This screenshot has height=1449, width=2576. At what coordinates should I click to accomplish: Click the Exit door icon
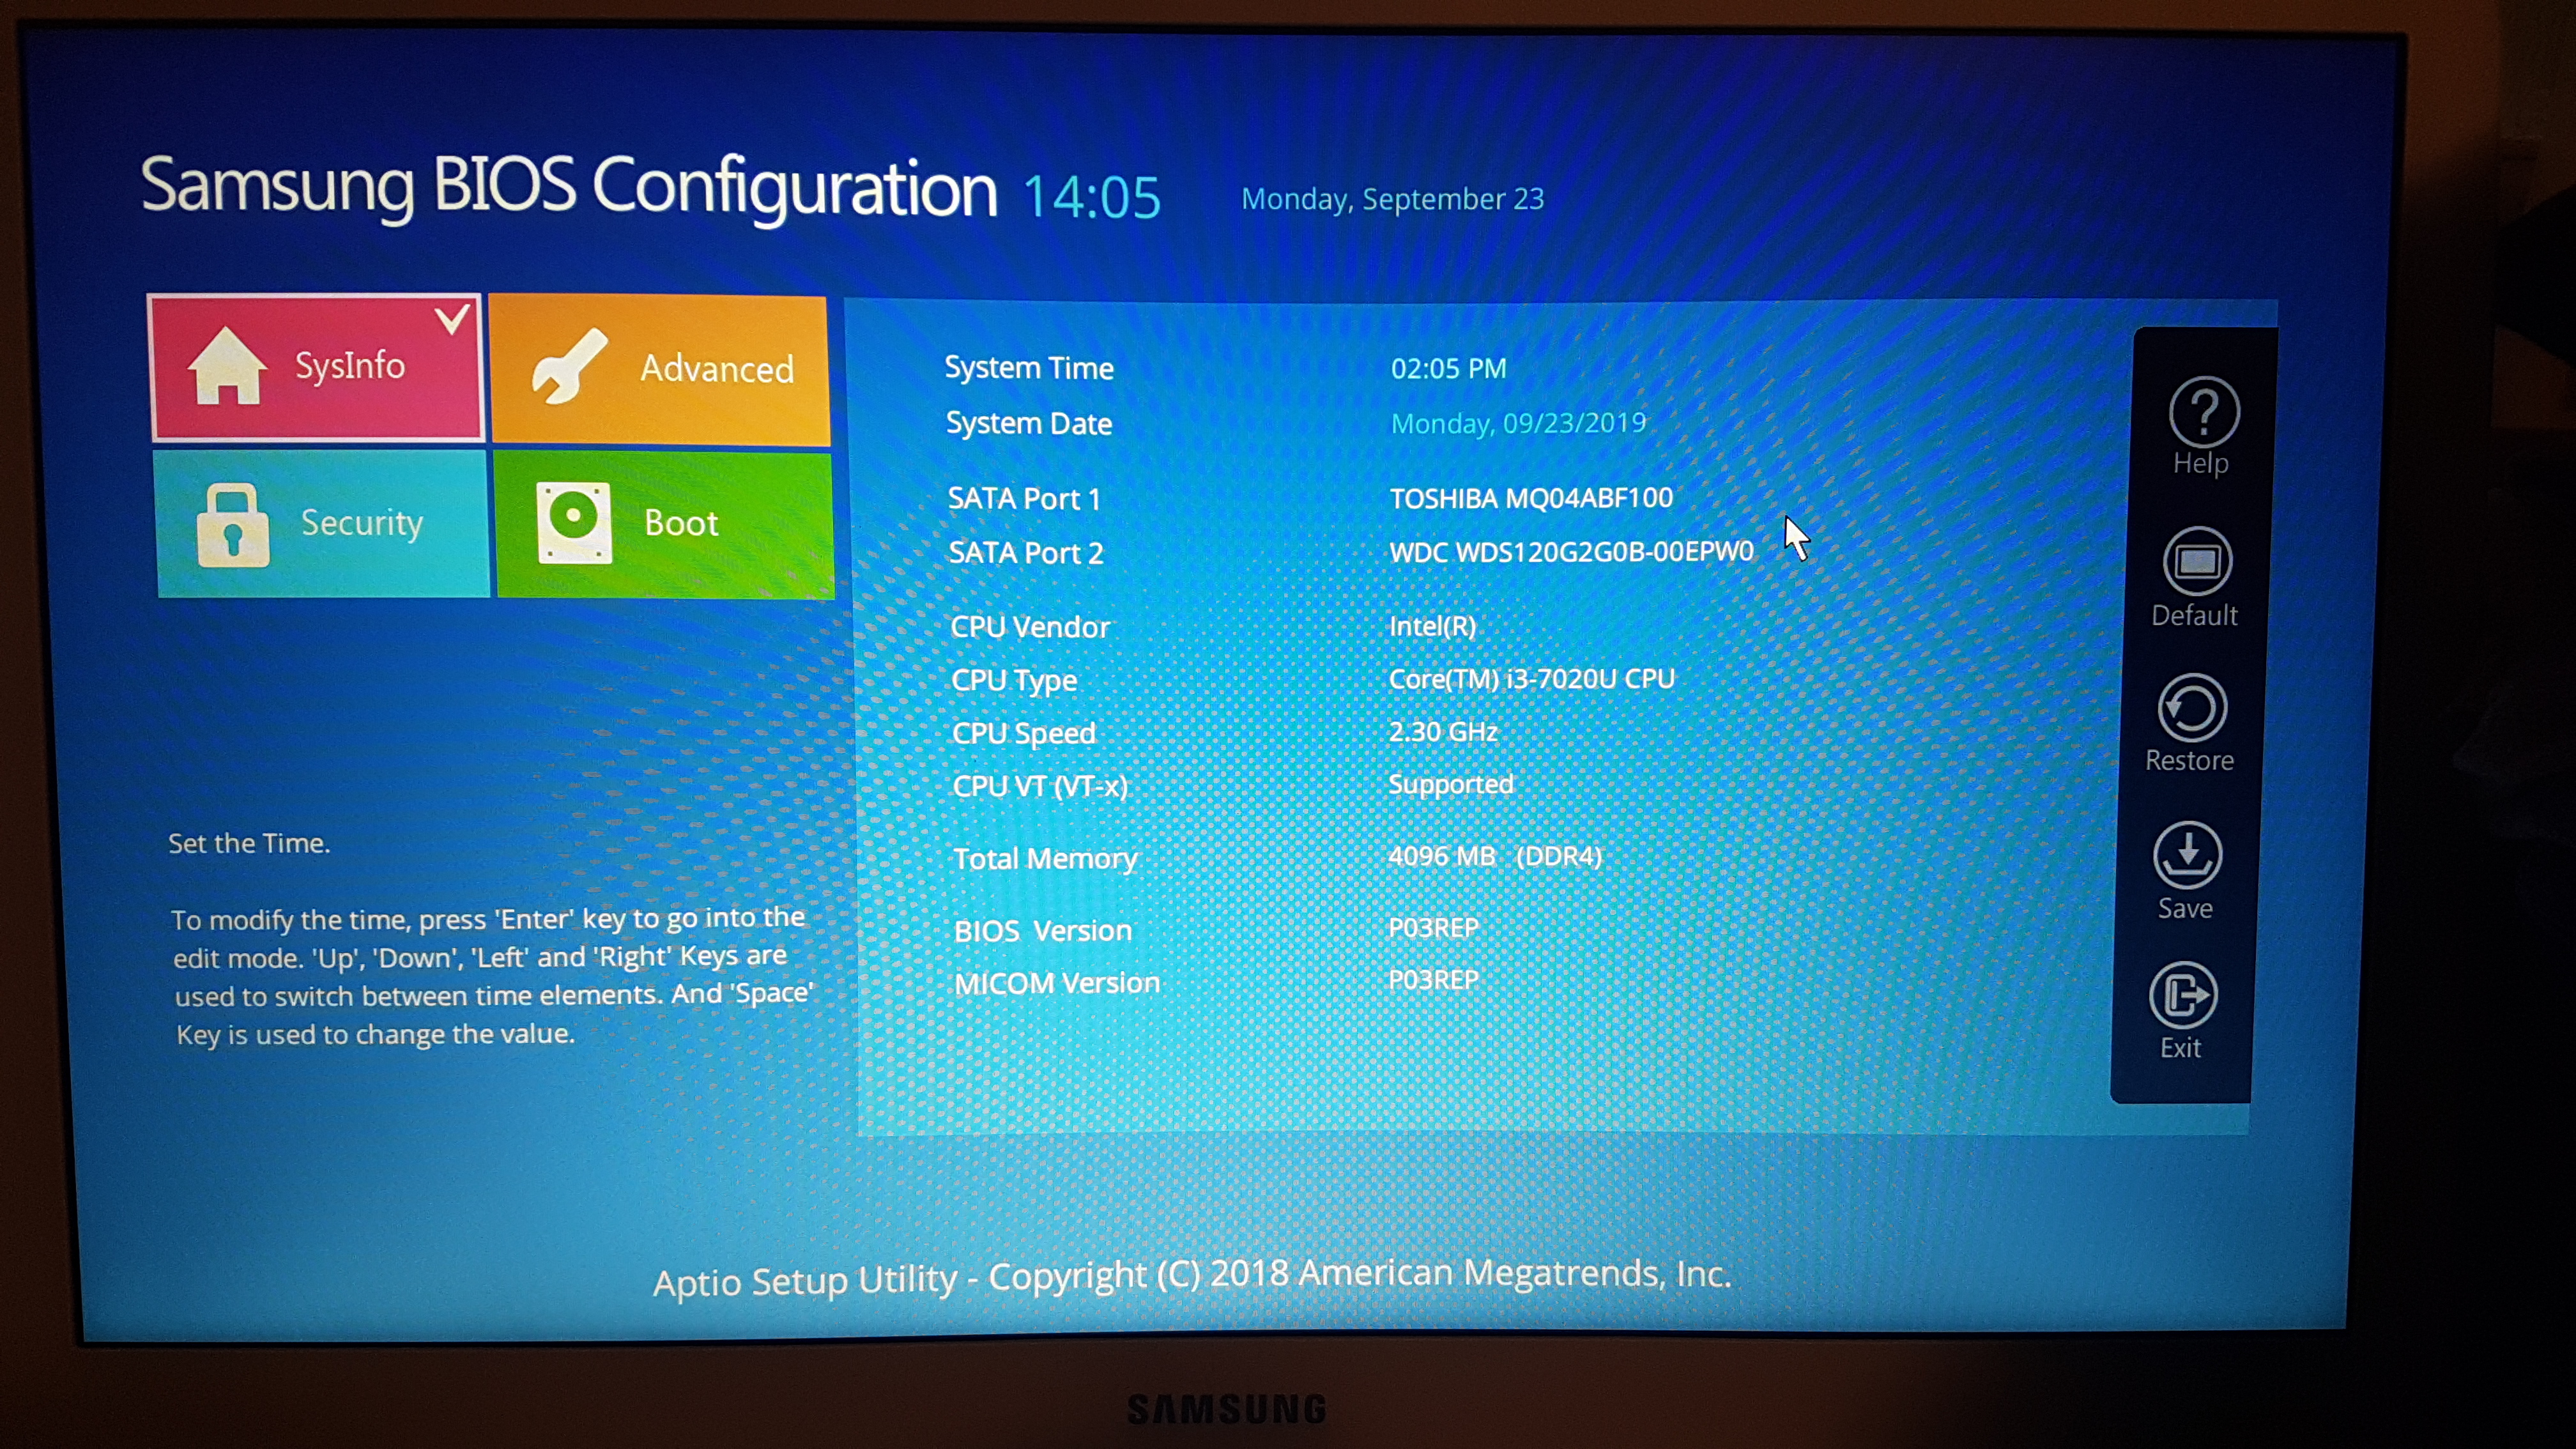tap(2183, 995)
